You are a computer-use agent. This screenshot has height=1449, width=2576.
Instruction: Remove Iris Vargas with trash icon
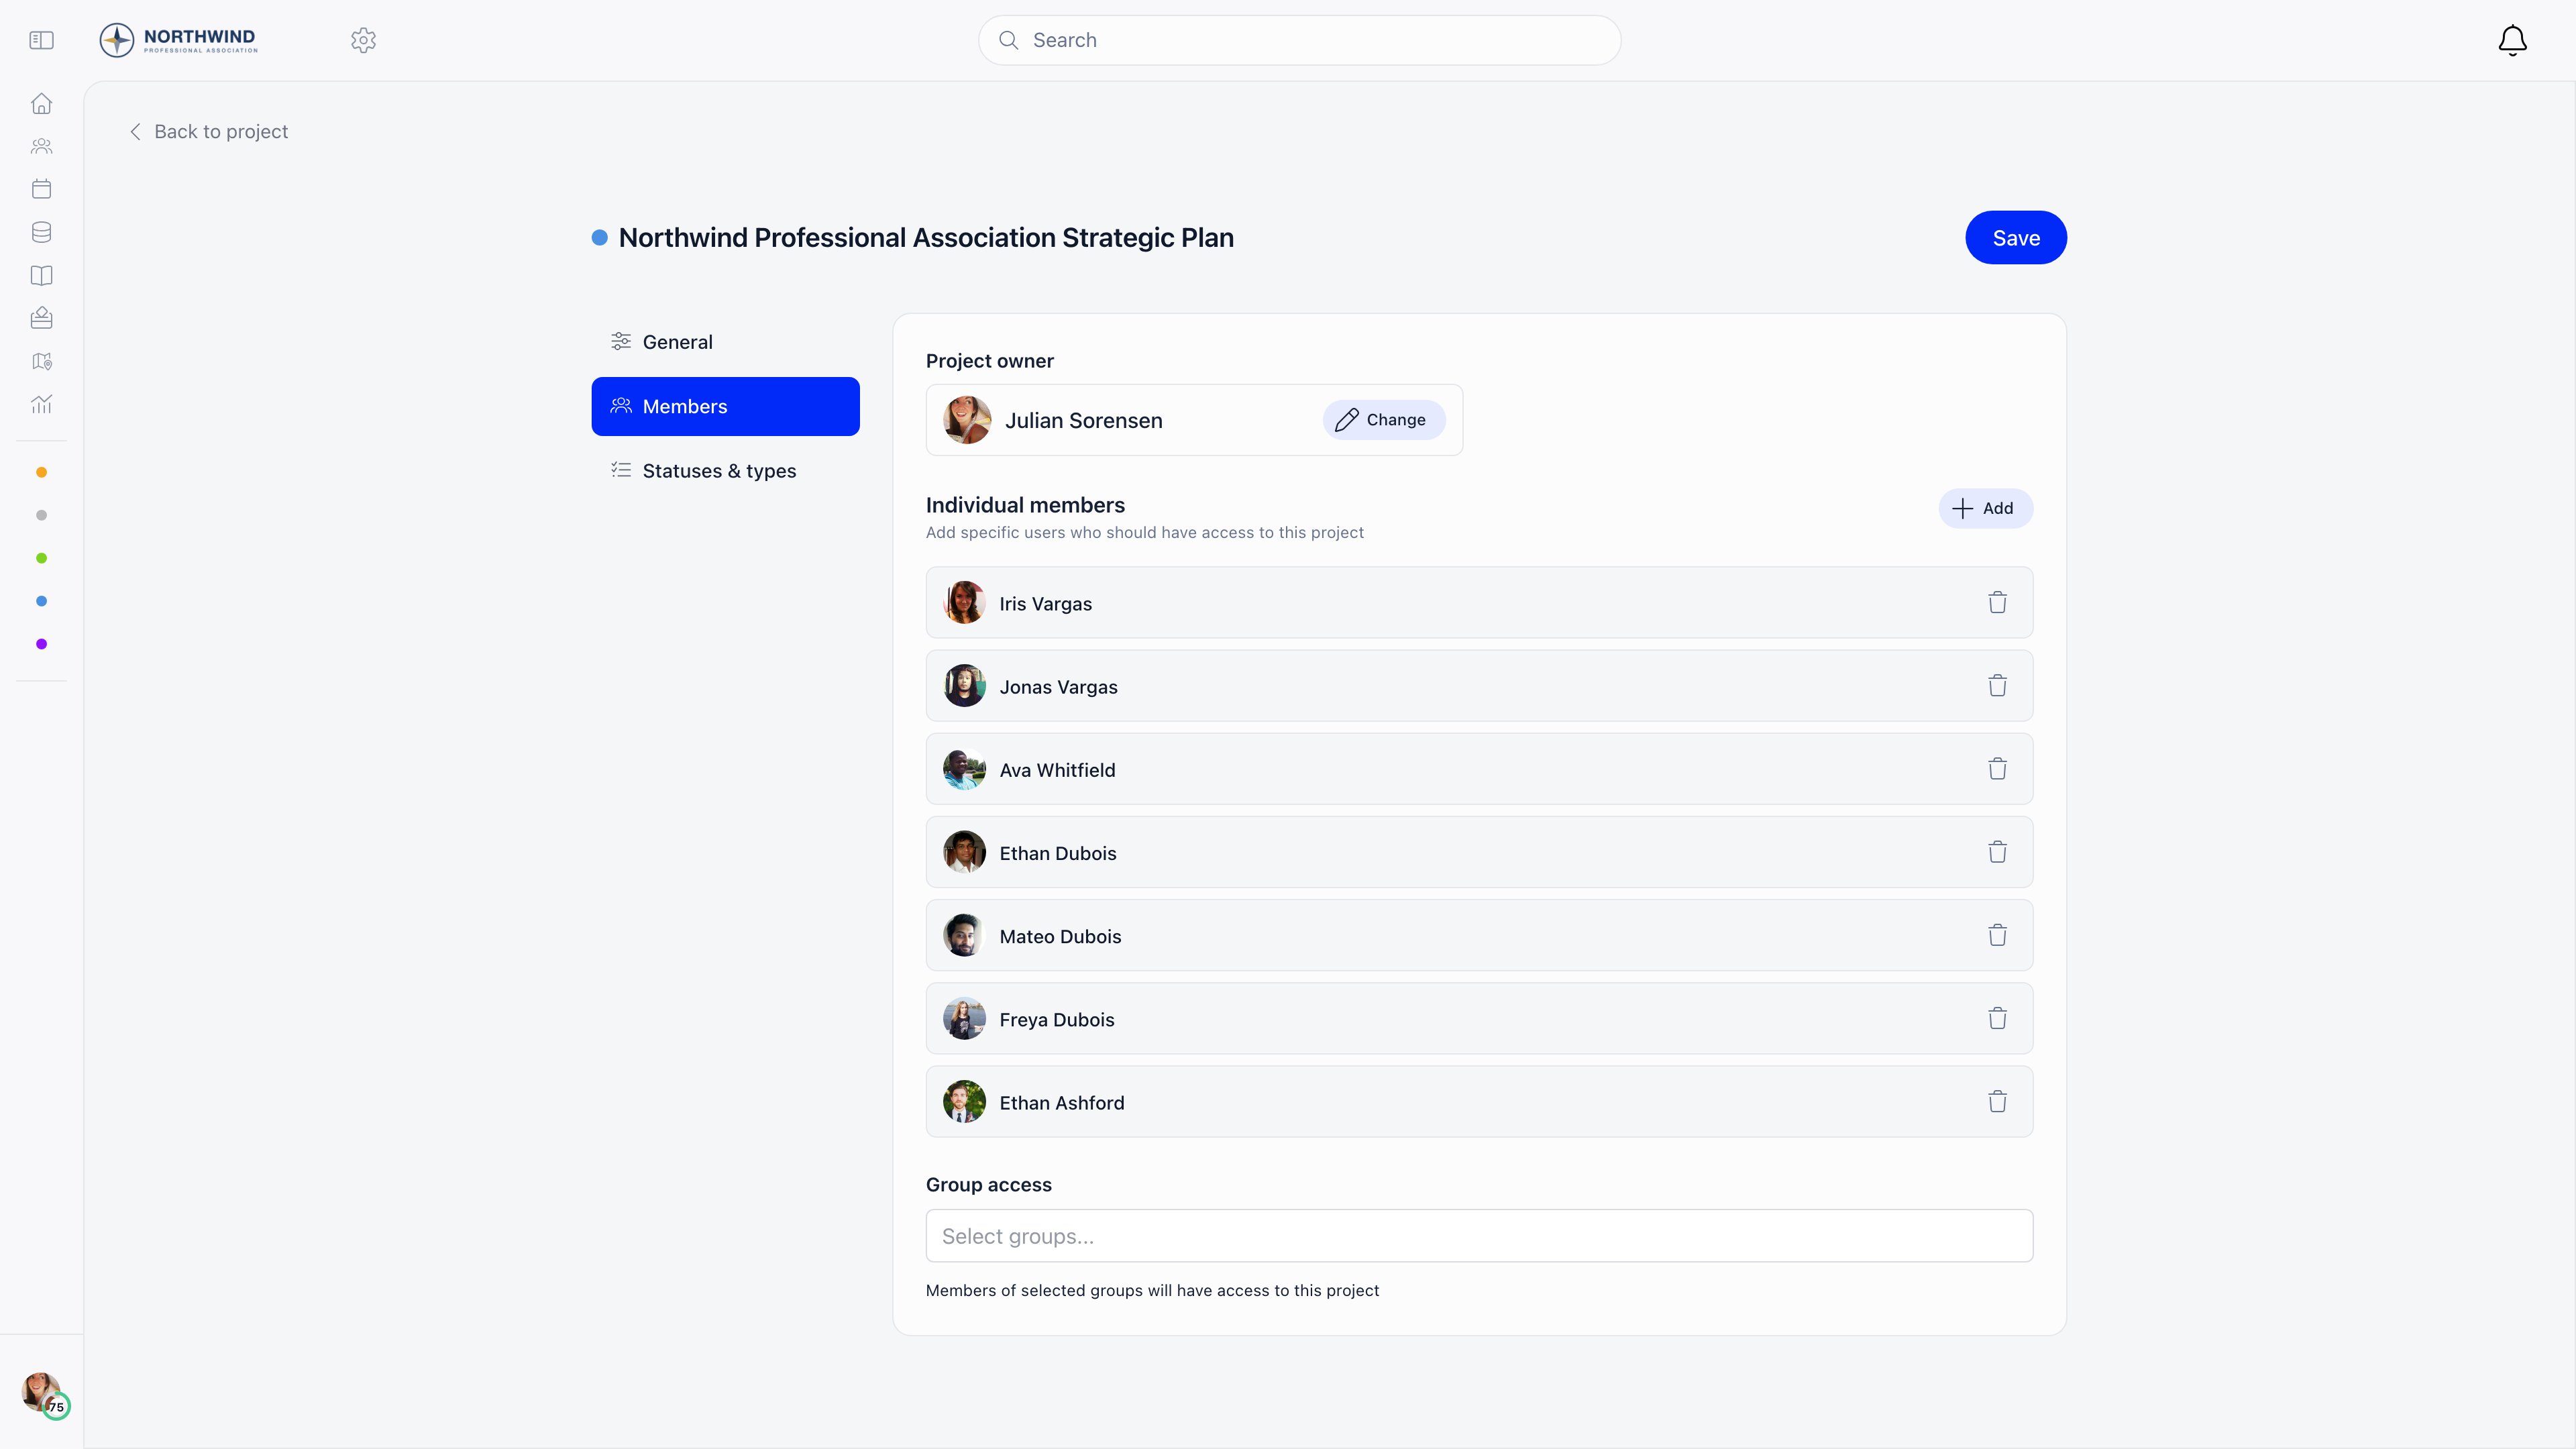[x=1997, y=602]
